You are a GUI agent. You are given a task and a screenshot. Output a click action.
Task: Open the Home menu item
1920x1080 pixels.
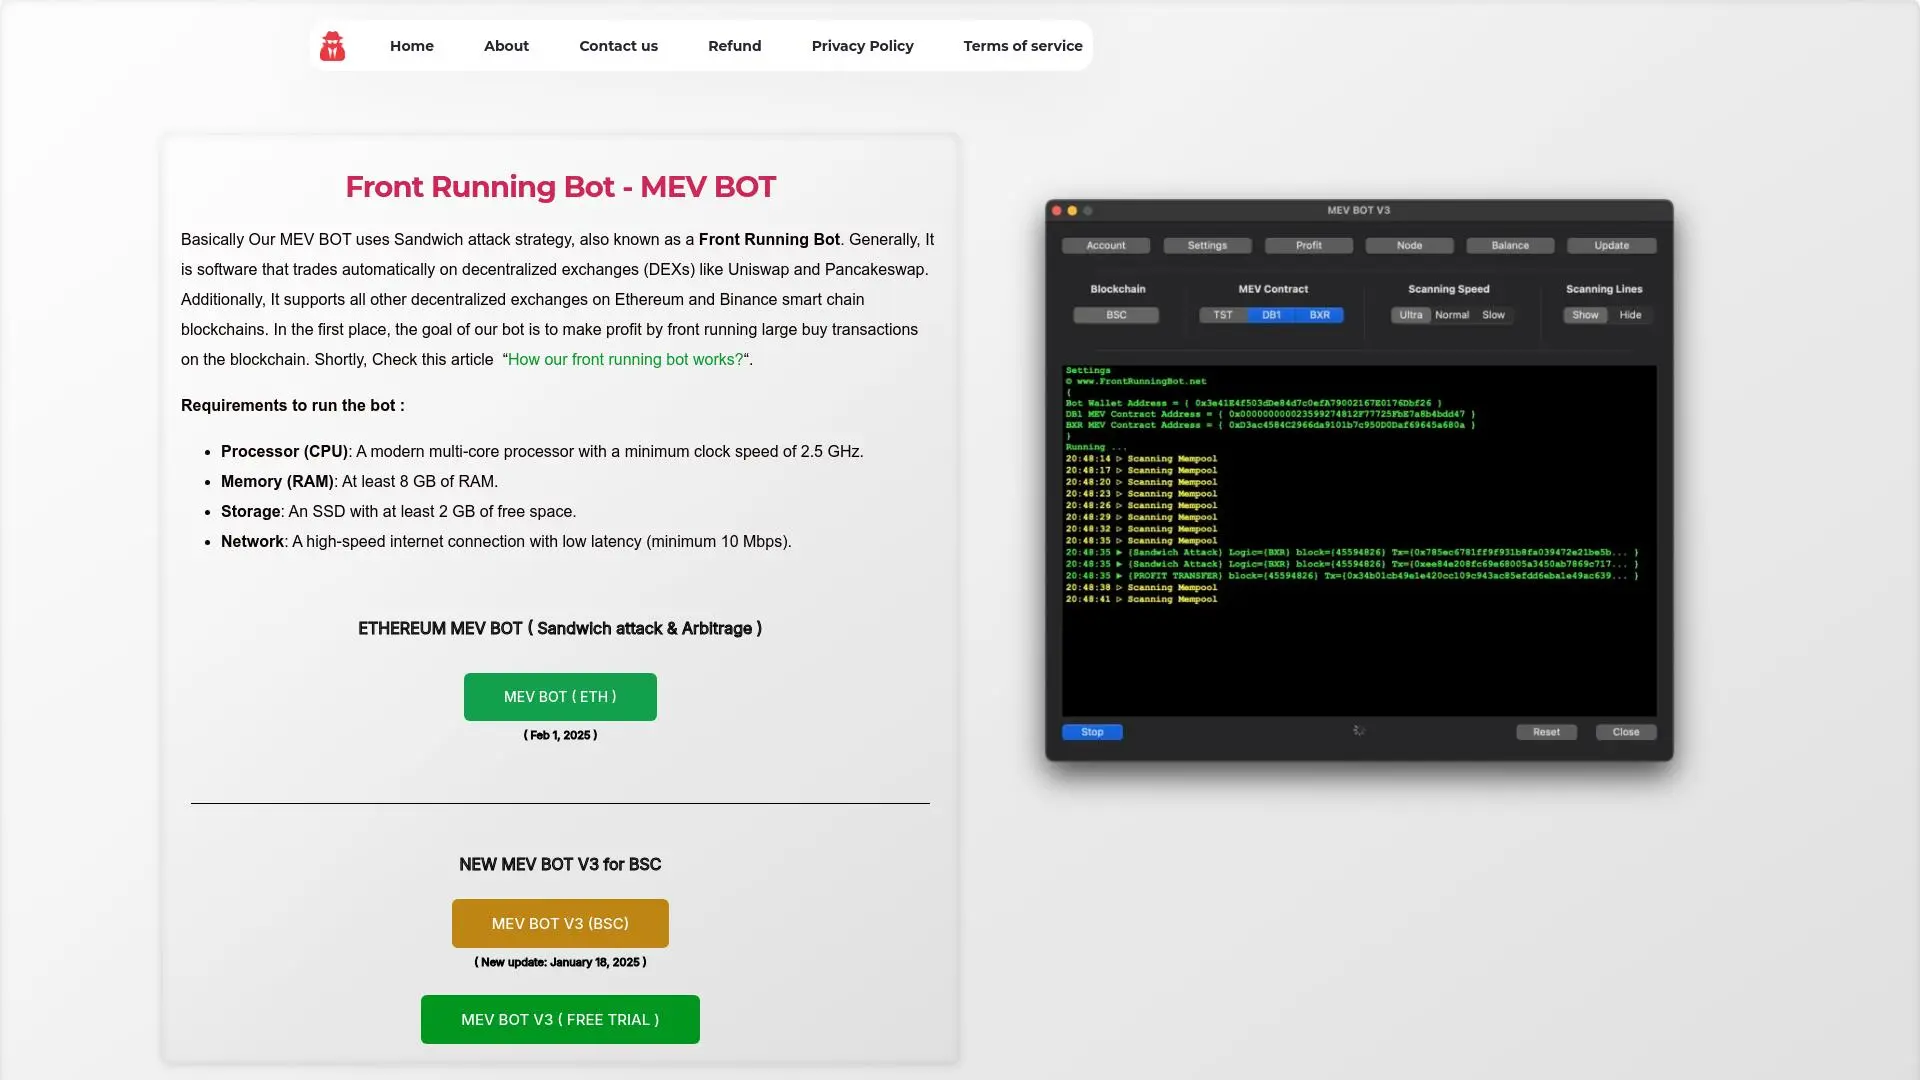click(411, 46)
